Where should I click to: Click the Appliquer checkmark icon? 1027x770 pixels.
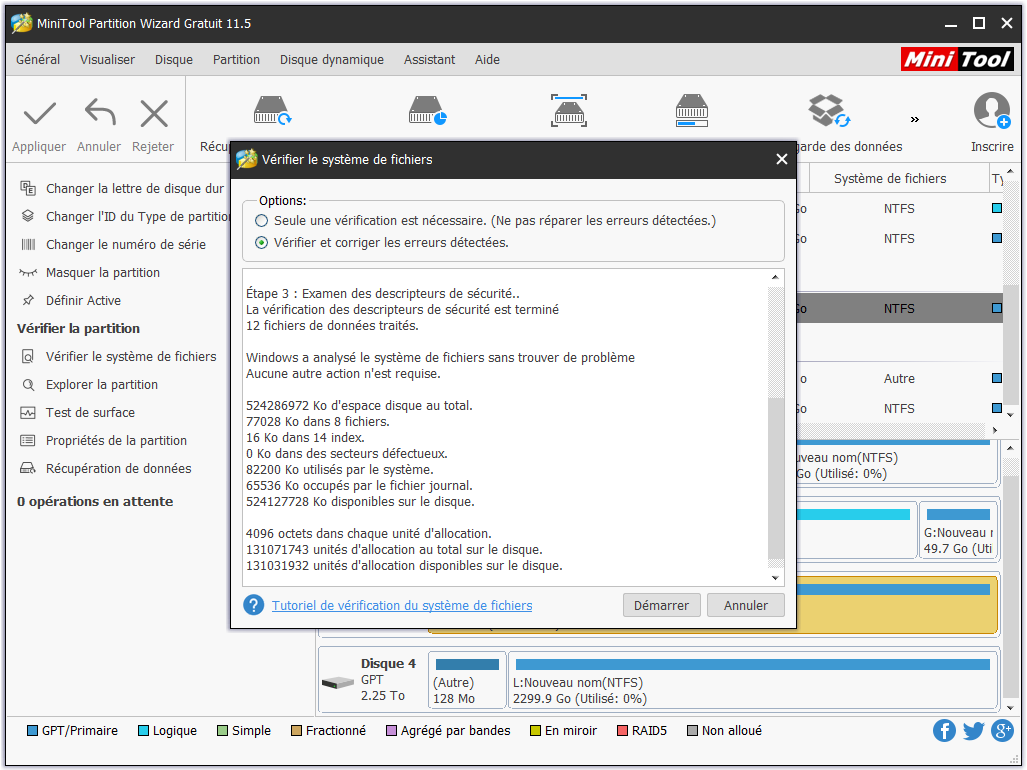pyautogui.click(x=39, y=114)
